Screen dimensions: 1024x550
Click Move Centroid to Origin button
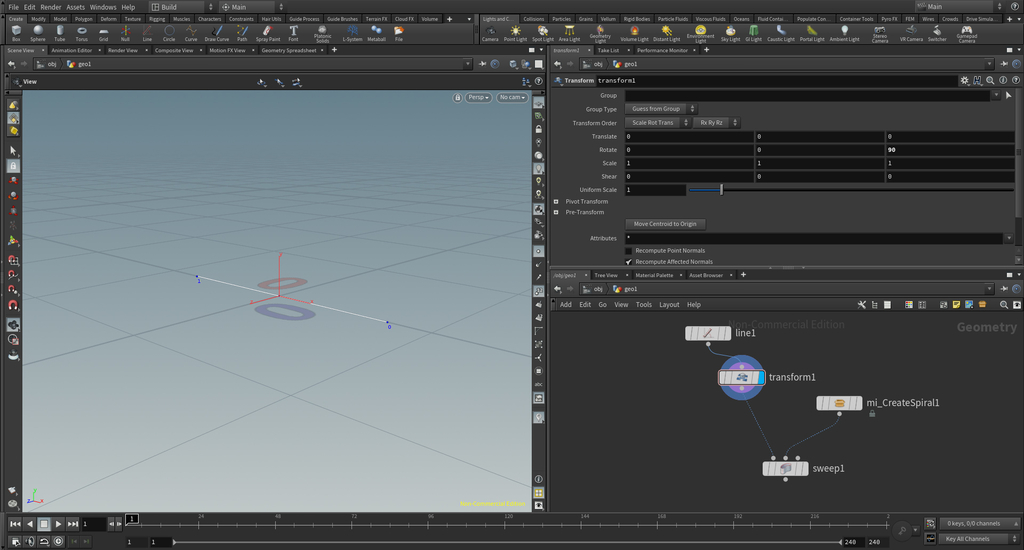(665, 224)
